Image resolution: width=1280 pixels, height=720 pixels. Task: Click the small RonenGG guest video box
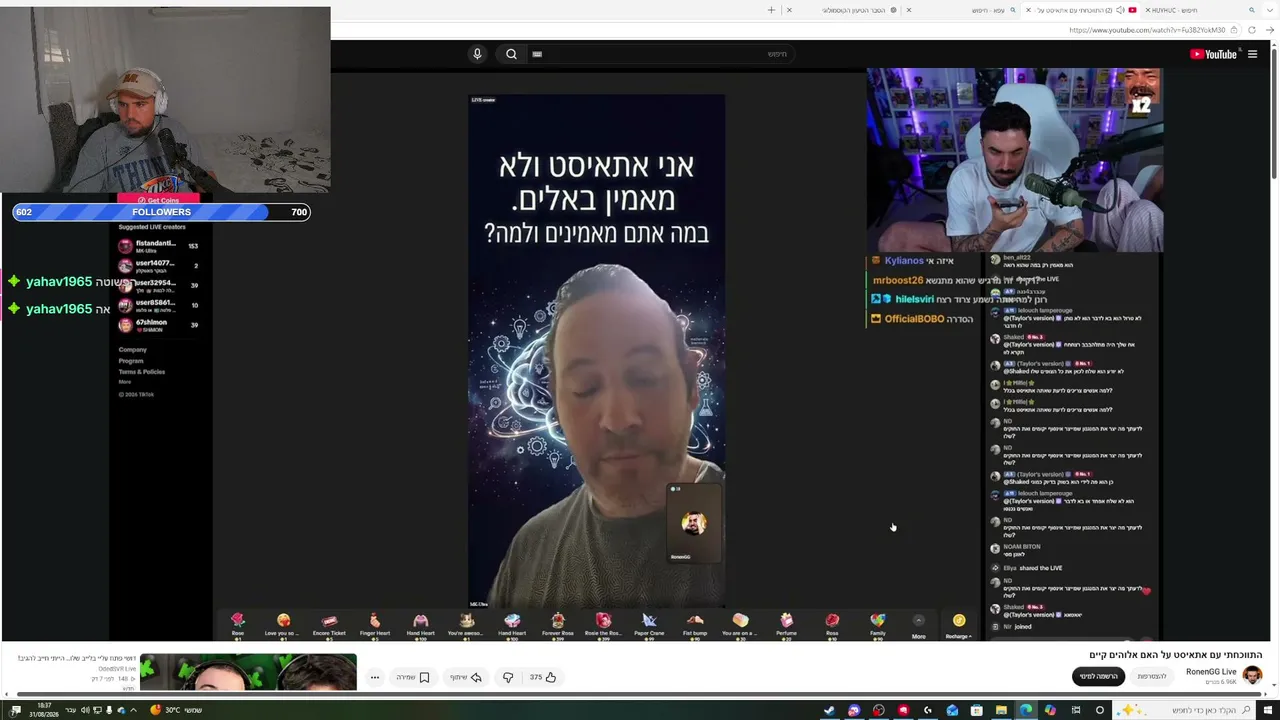[694, 523]
